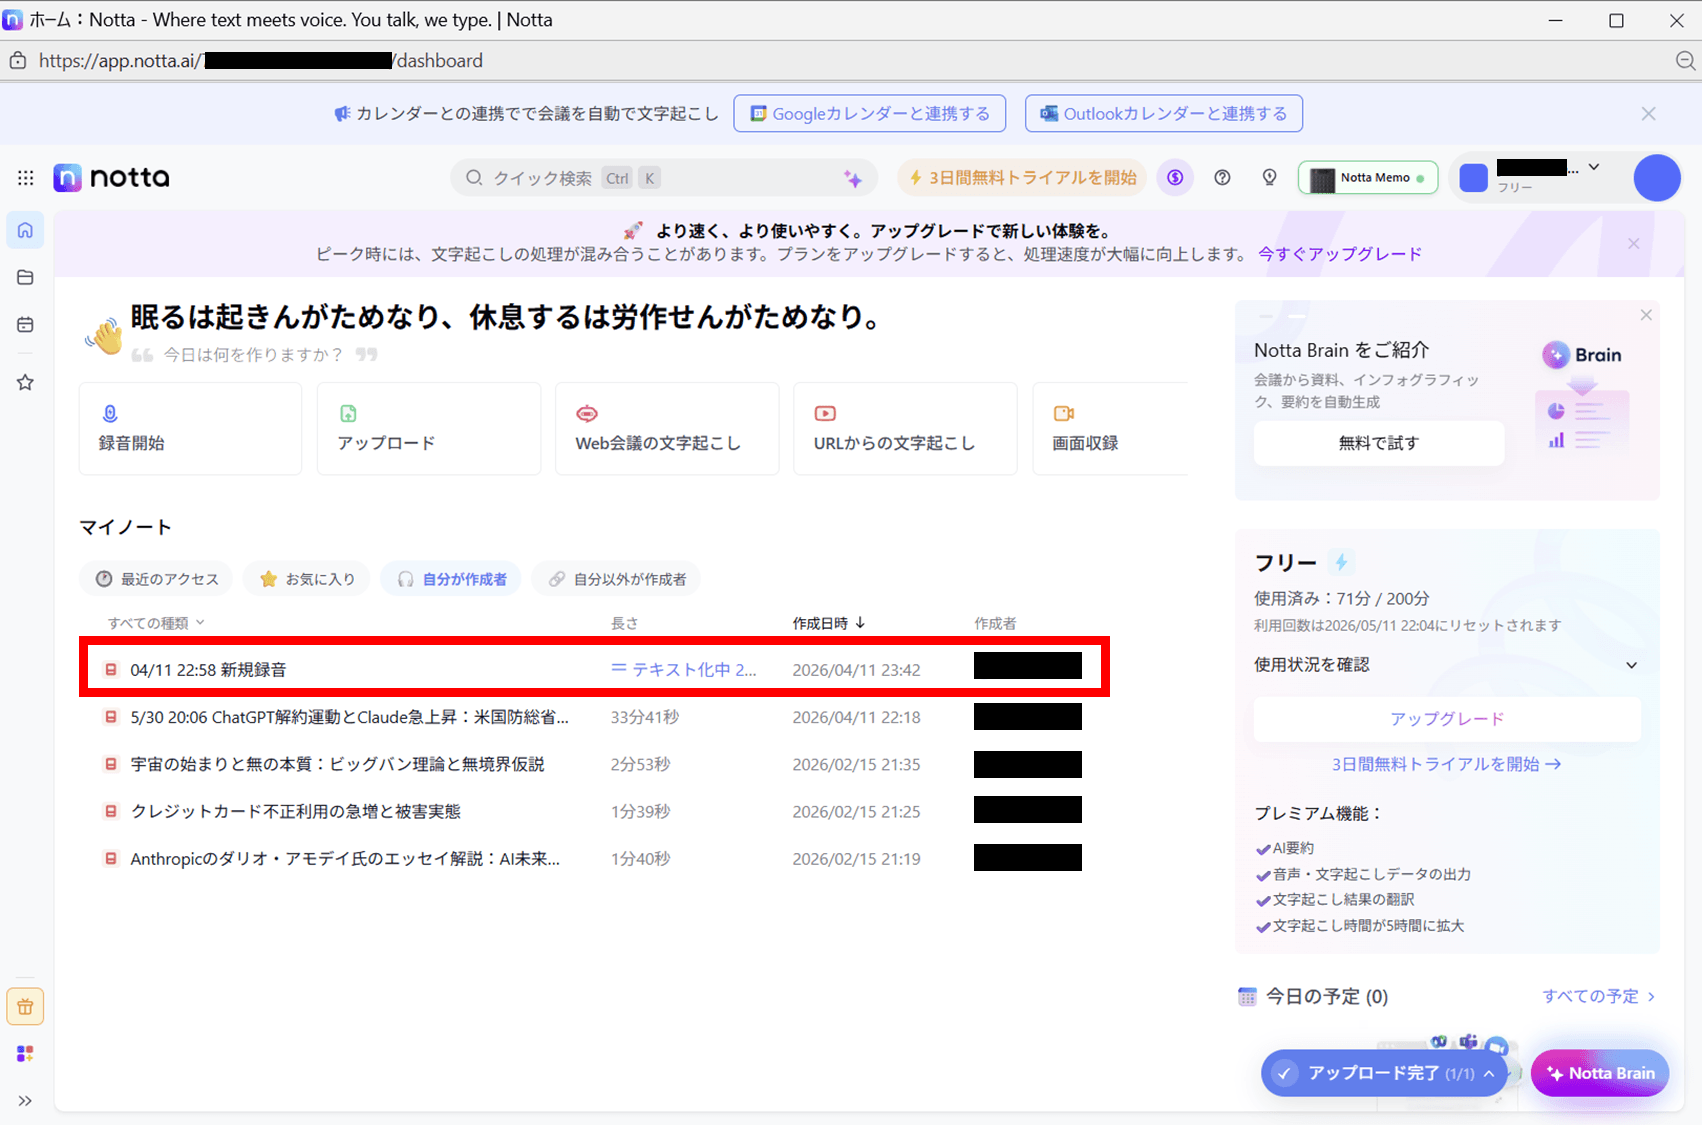The image size is (1702, 1125).
Task: Click the help question mark icon
Action: point(1222,177)
